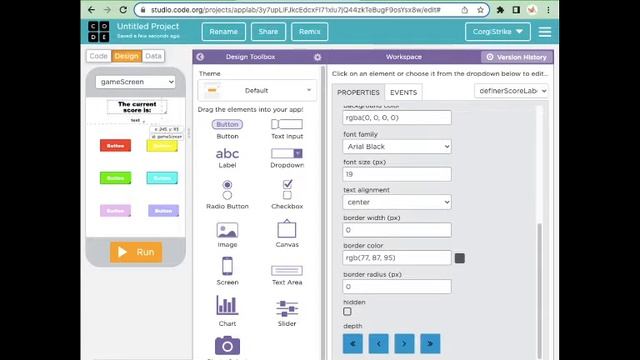Collapse the Design Toolbox with the arrow
This screenshot has width=640, height=360.
point(200,57)
